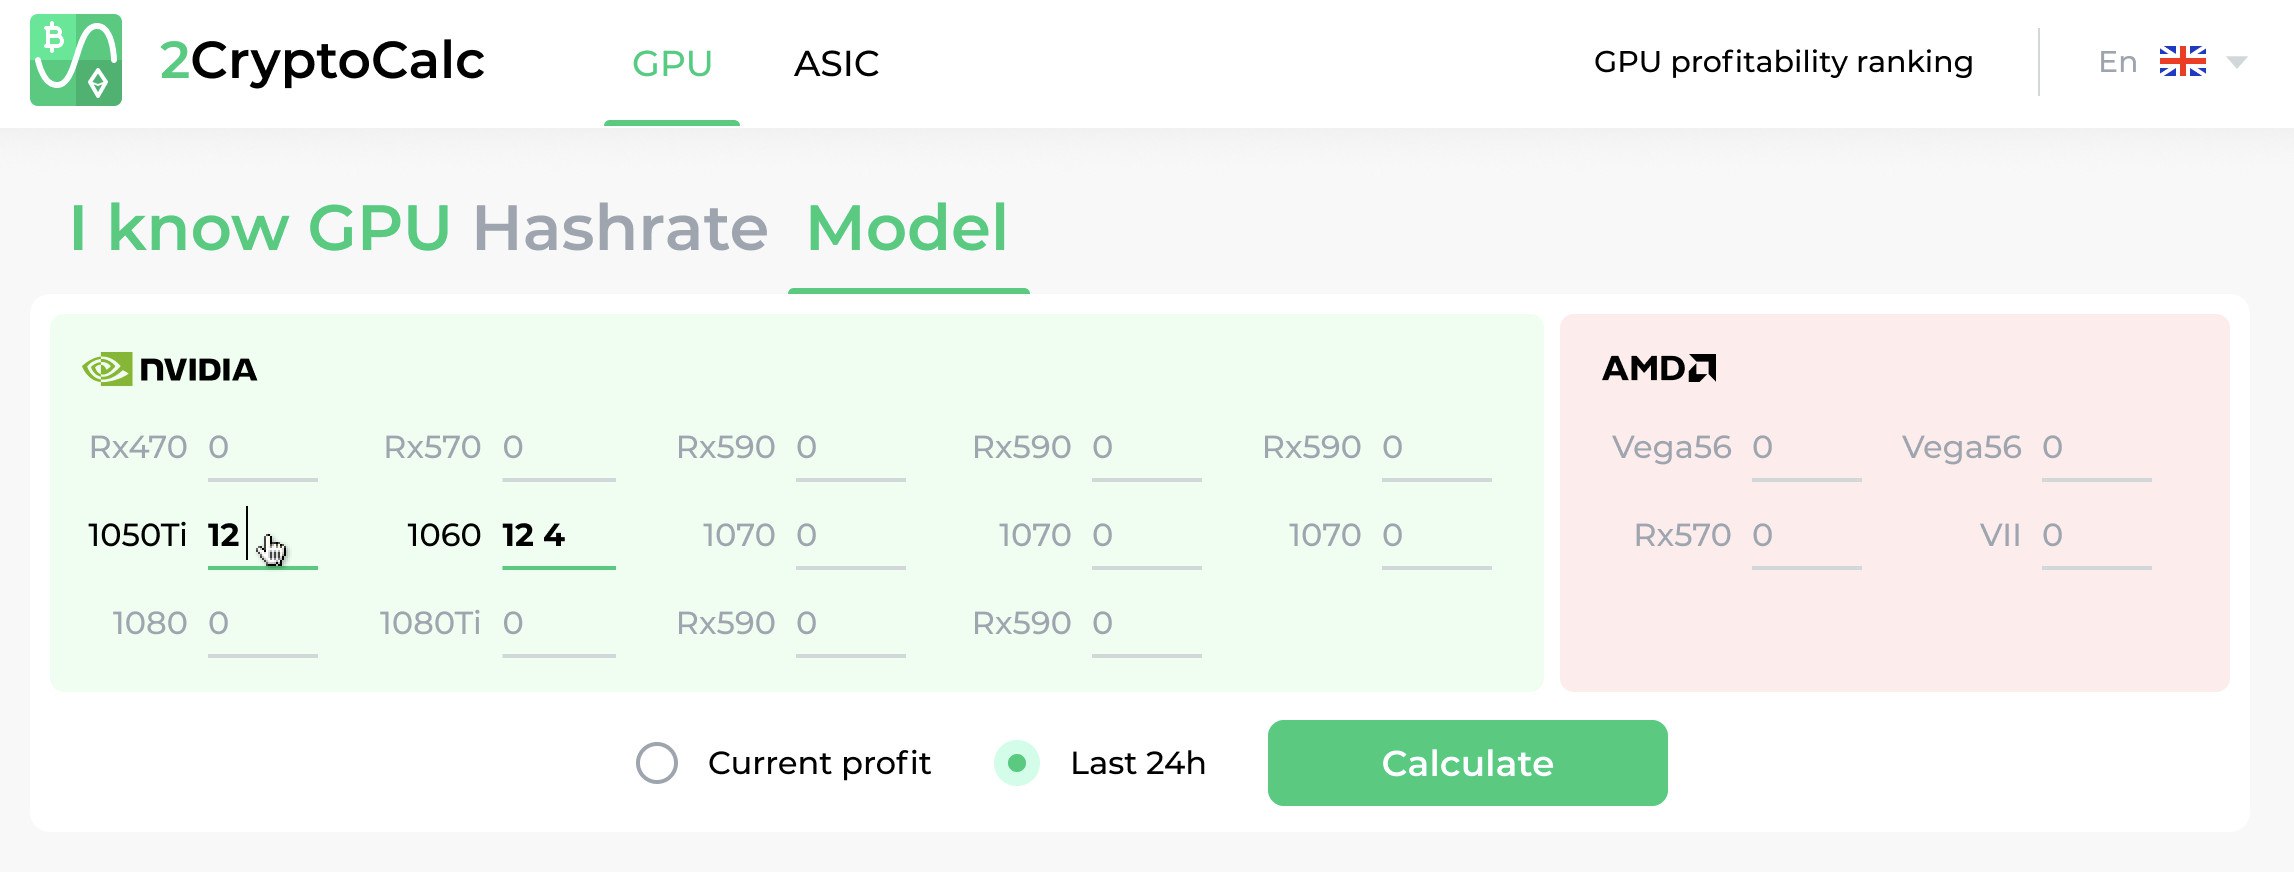Open the language dropdown arrow
The width and height of the screenshot is (2294, 872).
2237,63
